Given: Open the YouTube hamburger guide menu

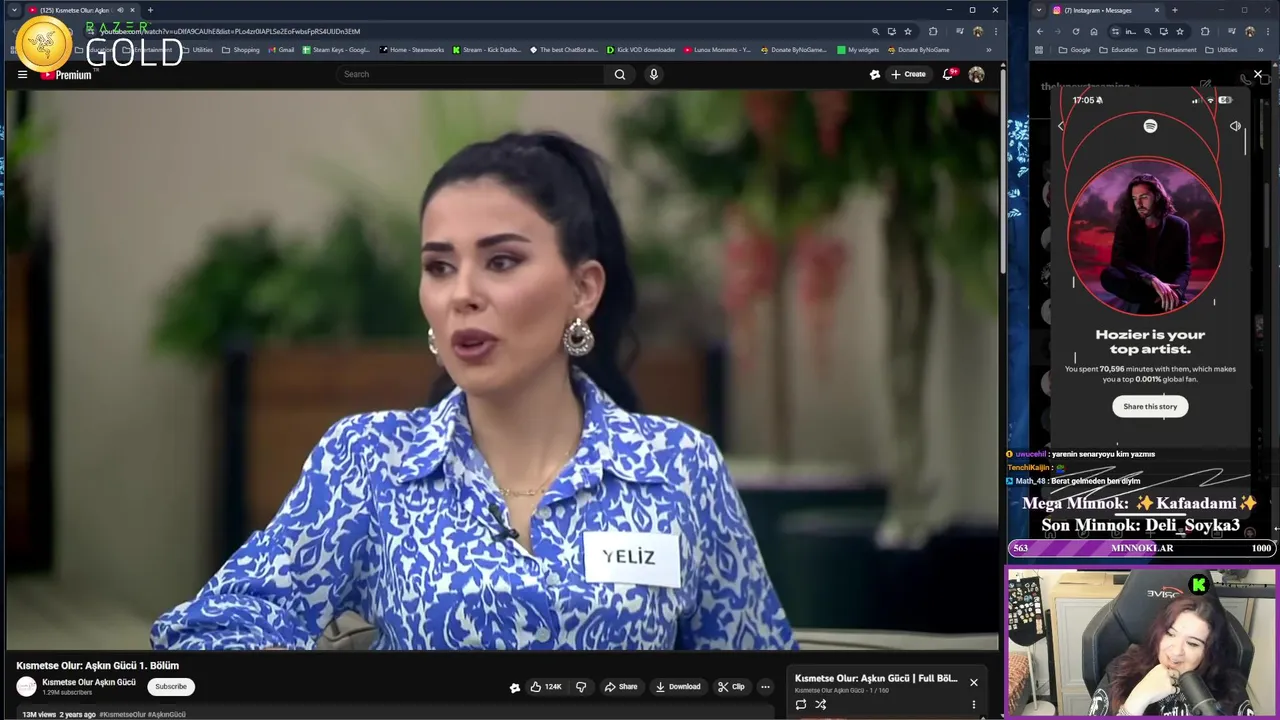Looking at the screenshot, I should 22,74.
